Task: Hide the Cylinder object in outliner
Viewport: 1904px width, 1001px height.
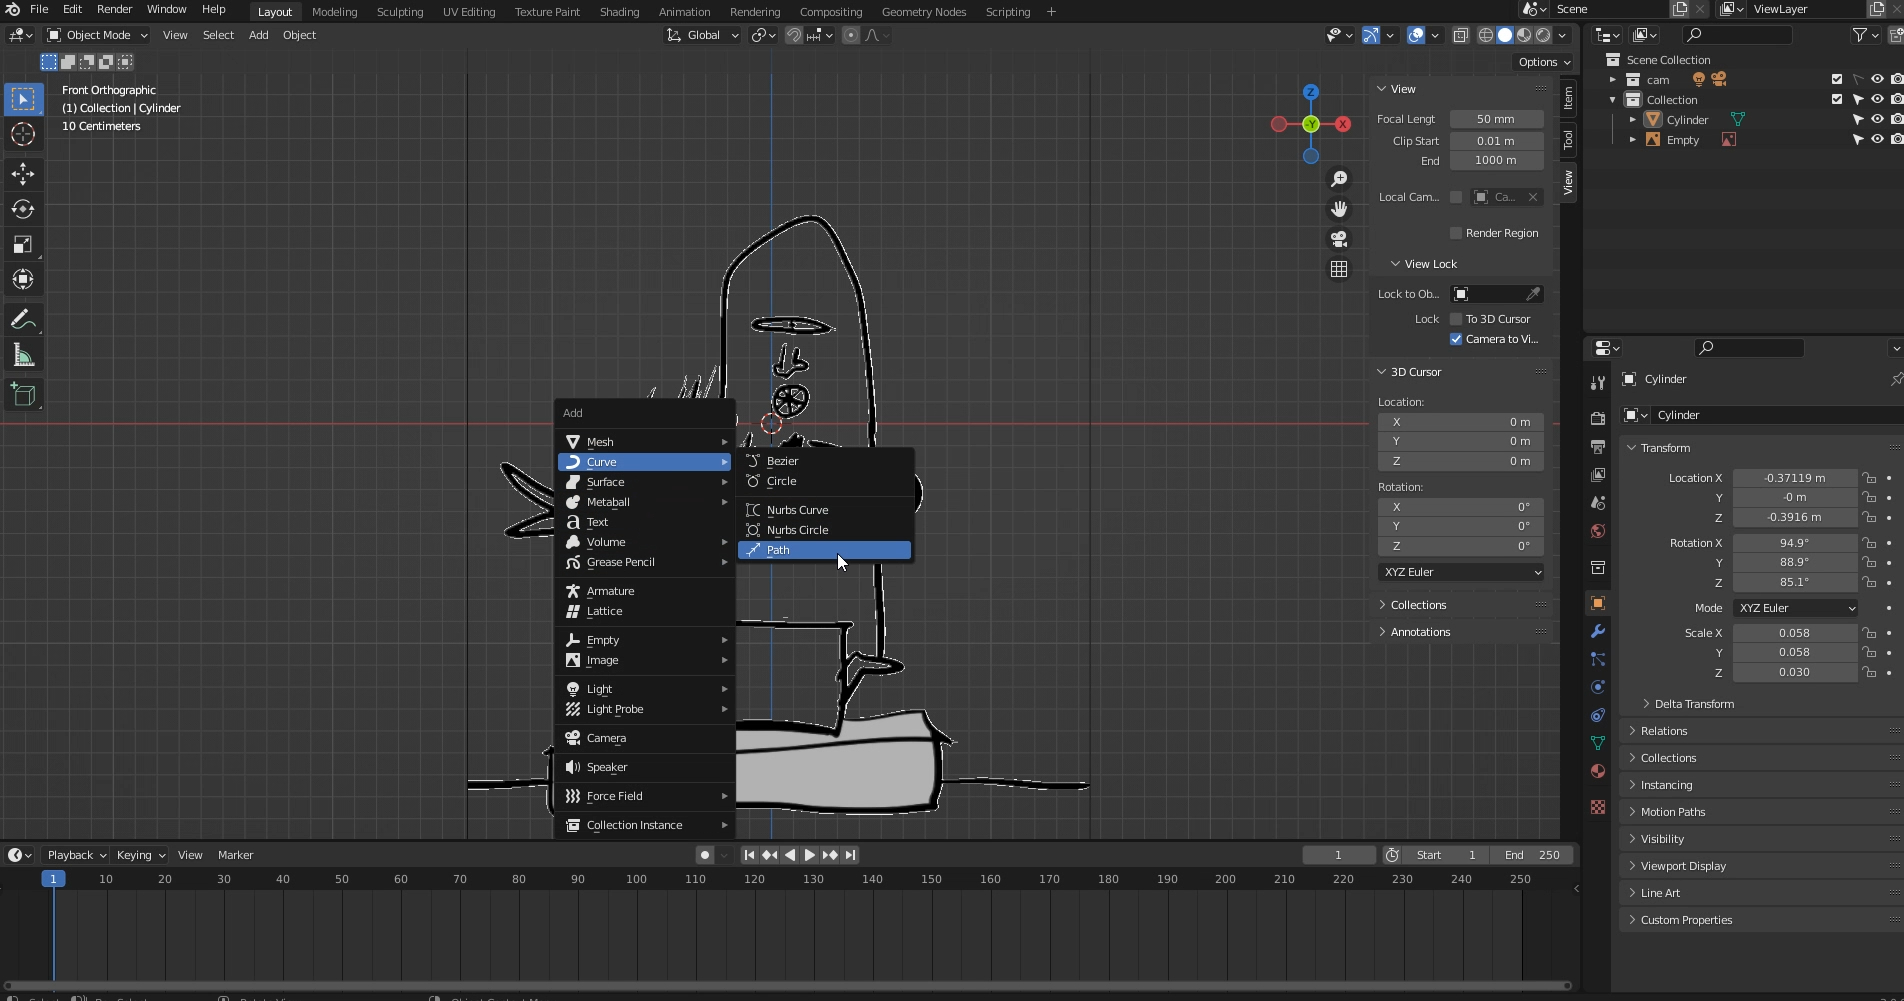Action: click(x=1877, y=120)
